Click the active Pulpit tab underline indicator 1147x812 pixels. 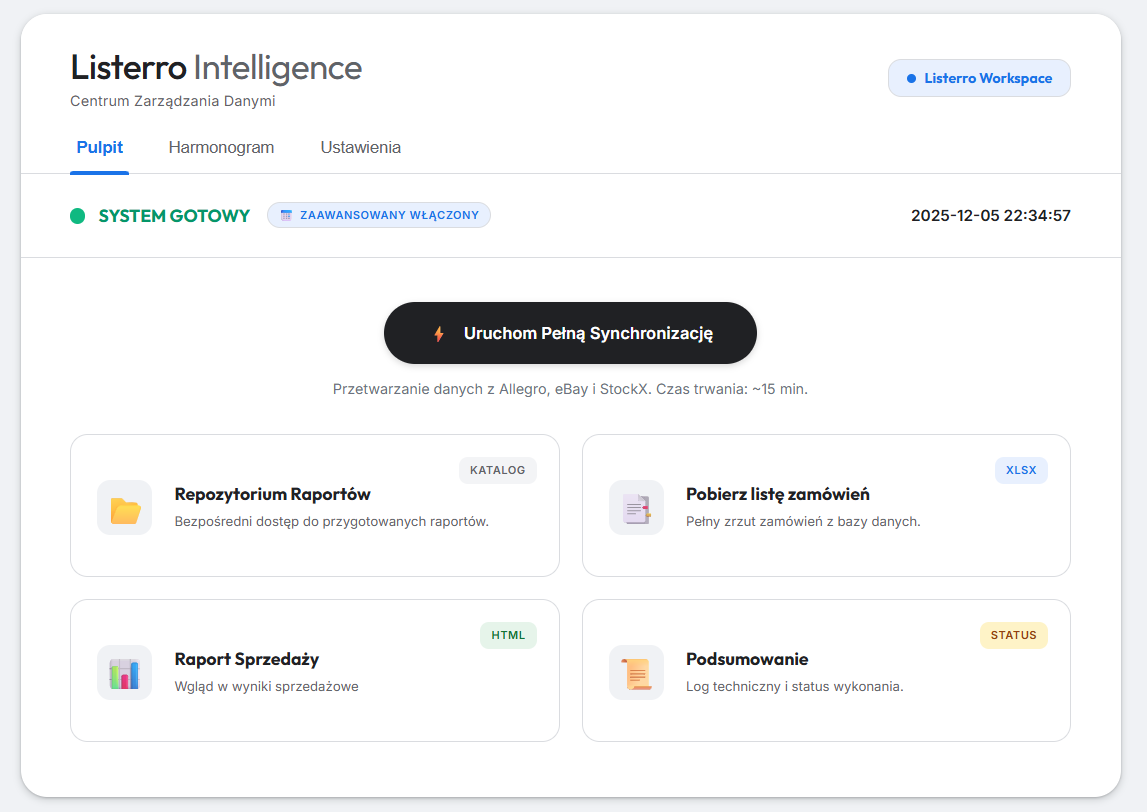click(x=99, y=171)
